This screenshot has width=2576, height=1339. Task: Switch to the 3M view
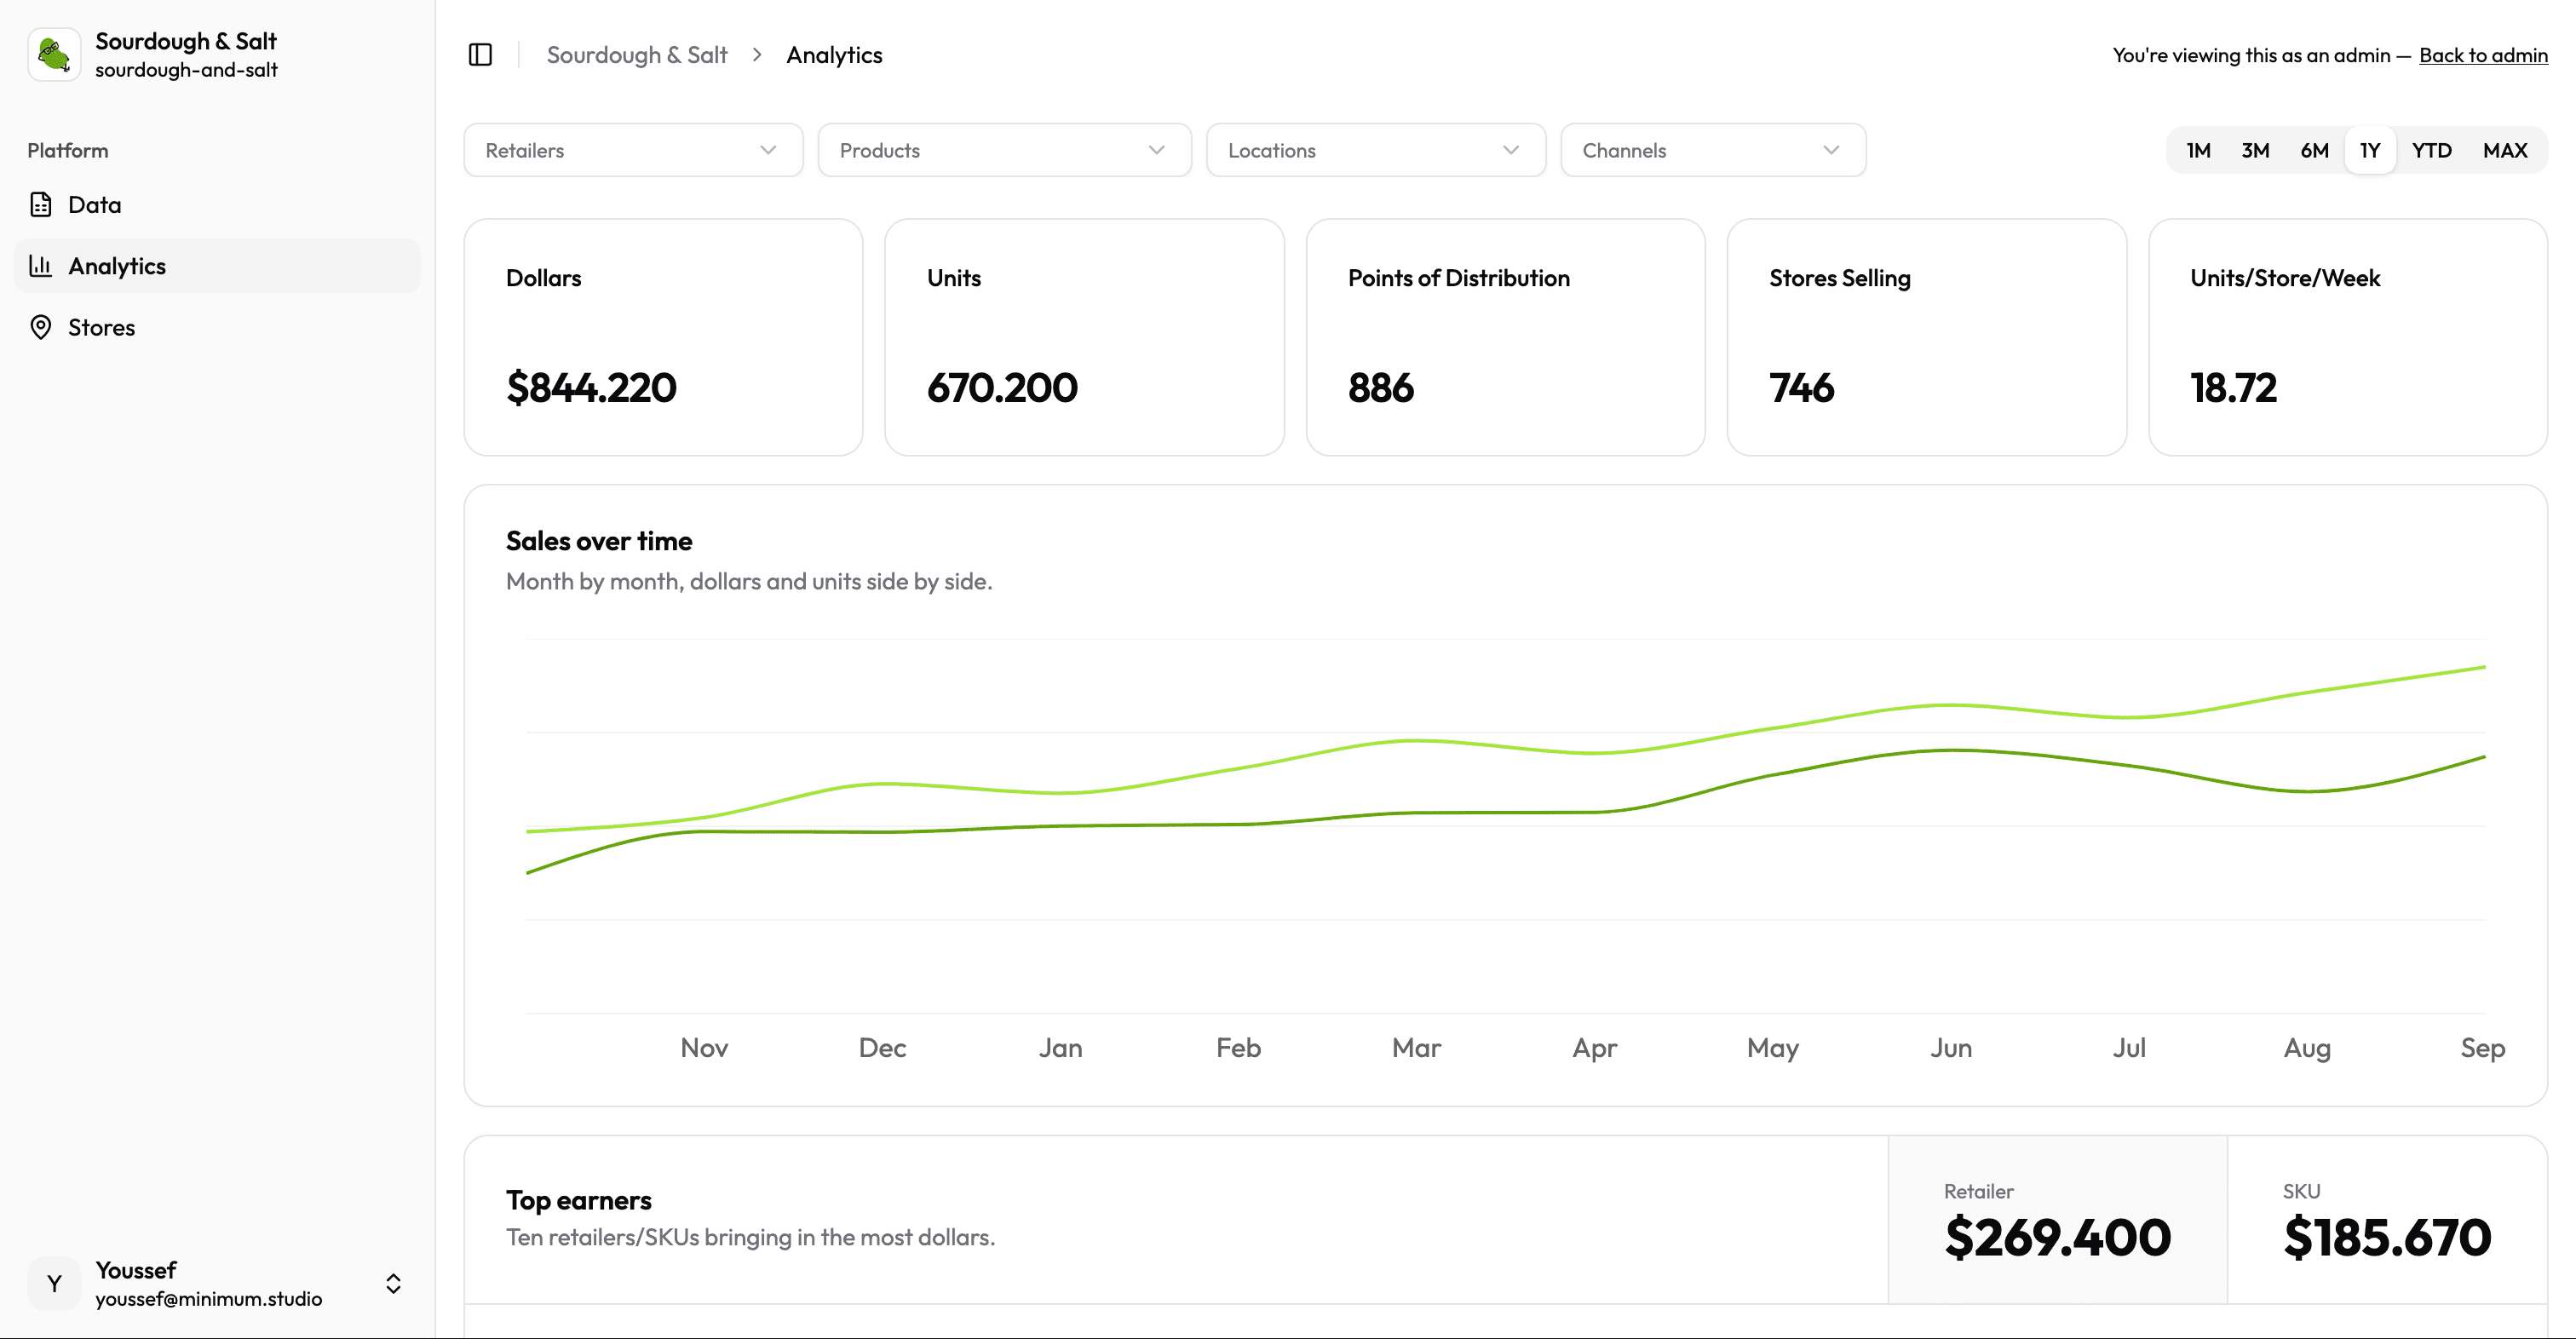coord(2256,150)
